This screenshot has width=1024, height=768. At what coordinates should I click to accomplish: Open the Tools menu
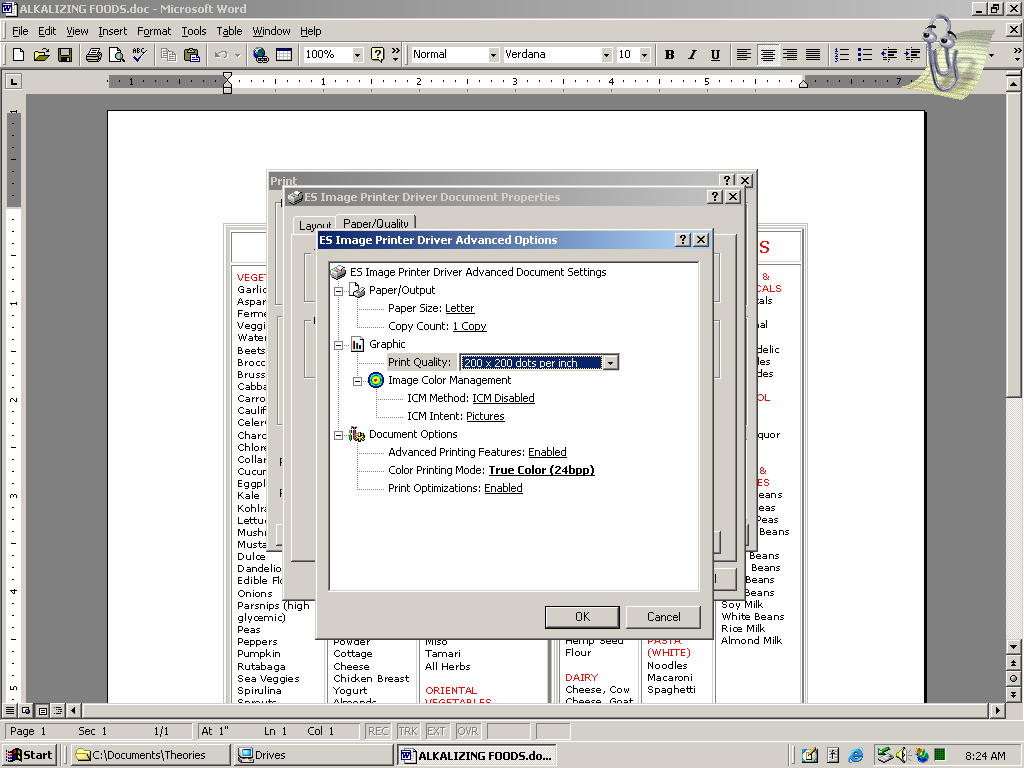coord(193,31)
